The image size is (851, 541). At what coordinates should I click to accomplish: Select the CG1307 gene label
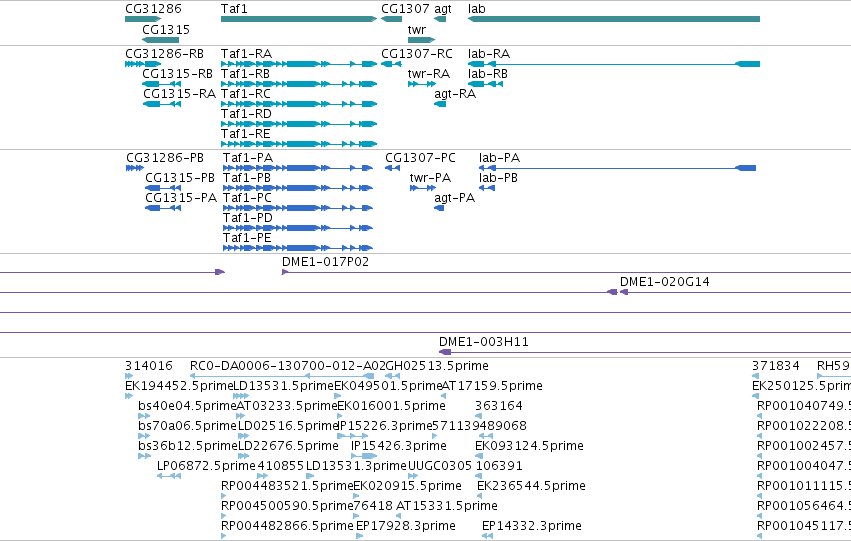[405, 9]
